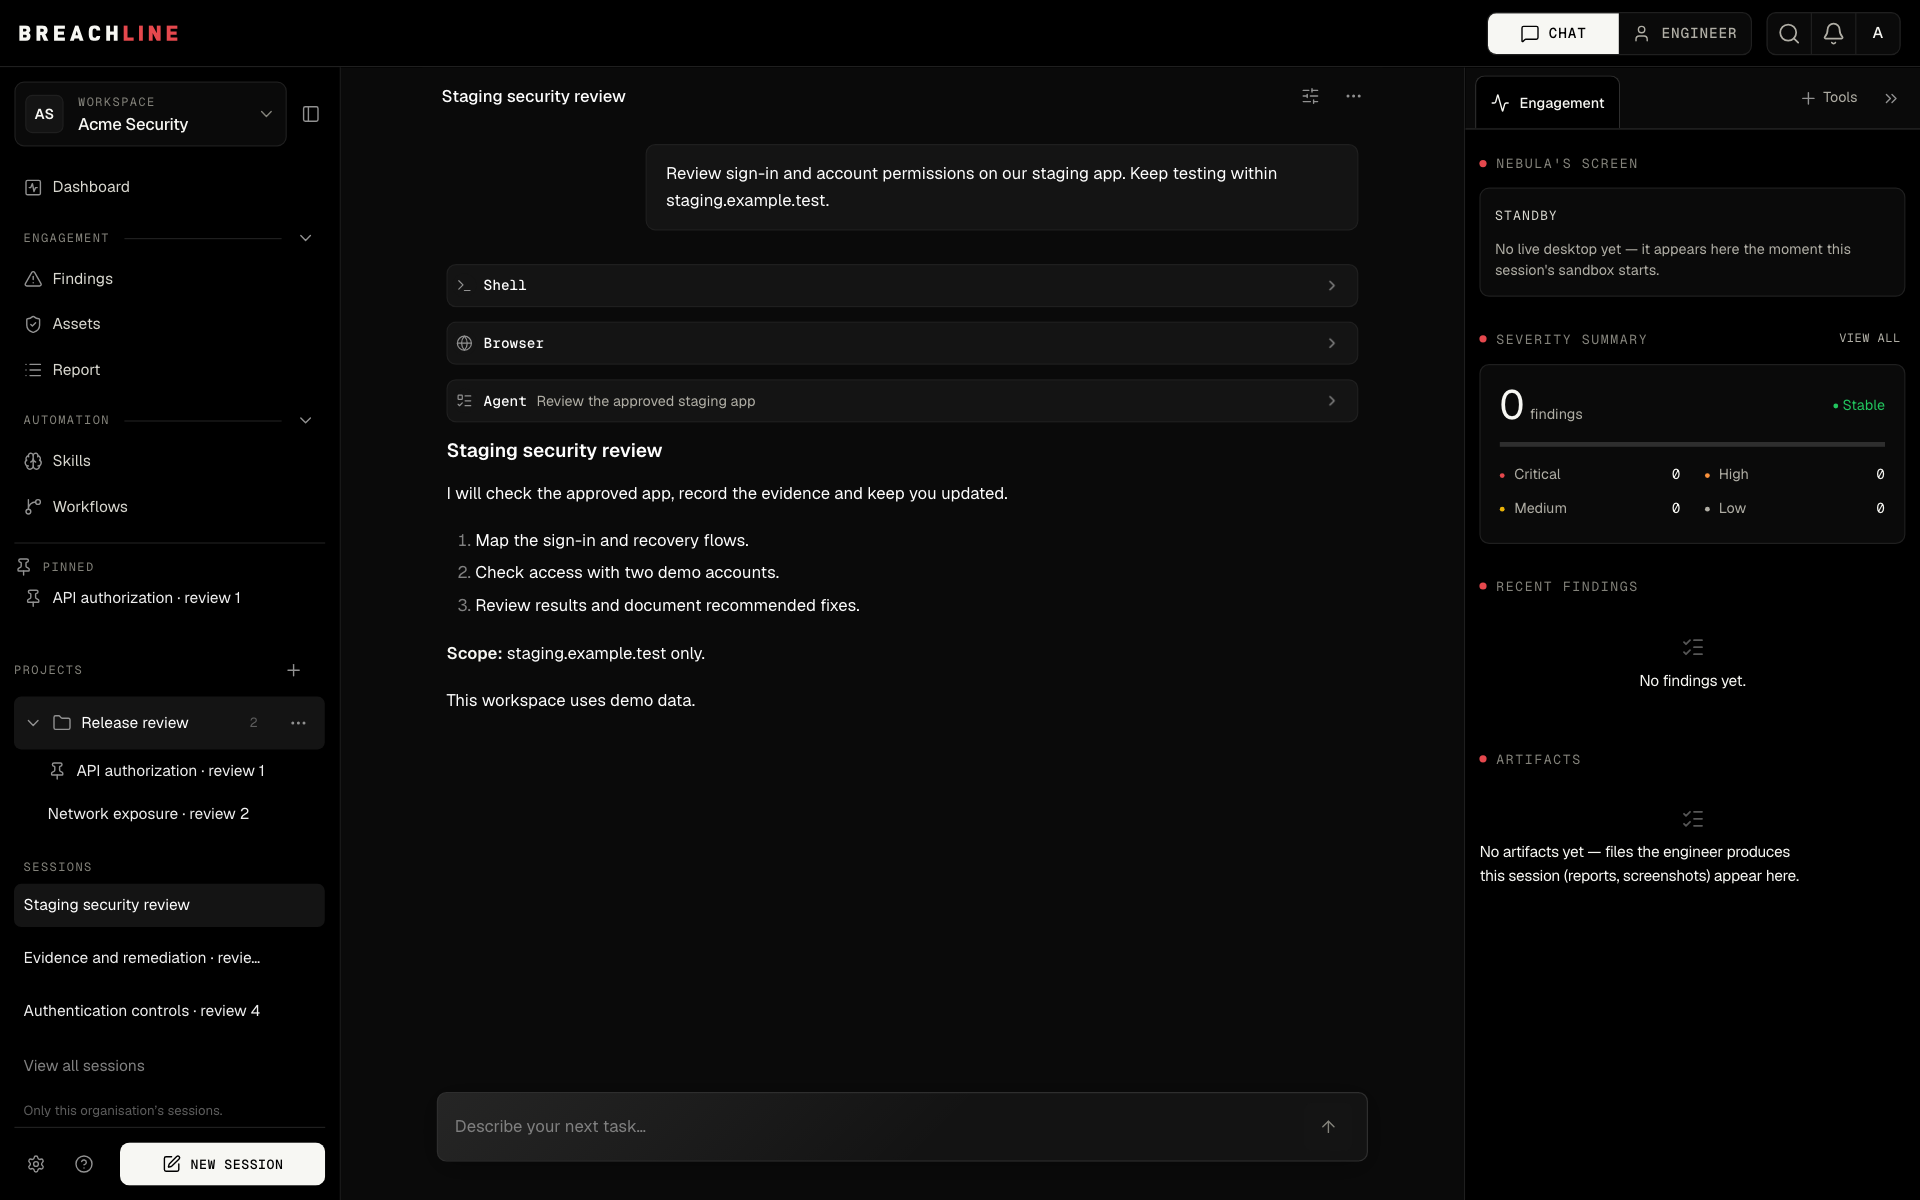Go to Findings page

click(169, 279)
